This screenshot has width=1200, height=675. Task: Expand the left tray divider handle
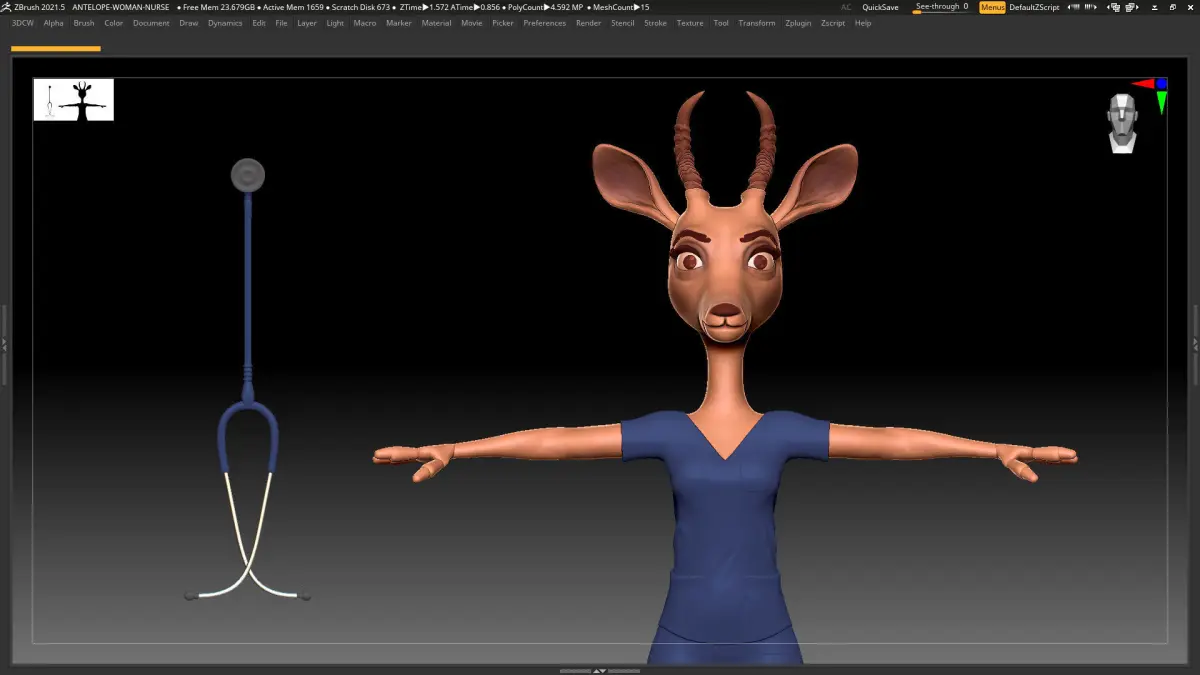pyautogui.click(x=4, y=345)
